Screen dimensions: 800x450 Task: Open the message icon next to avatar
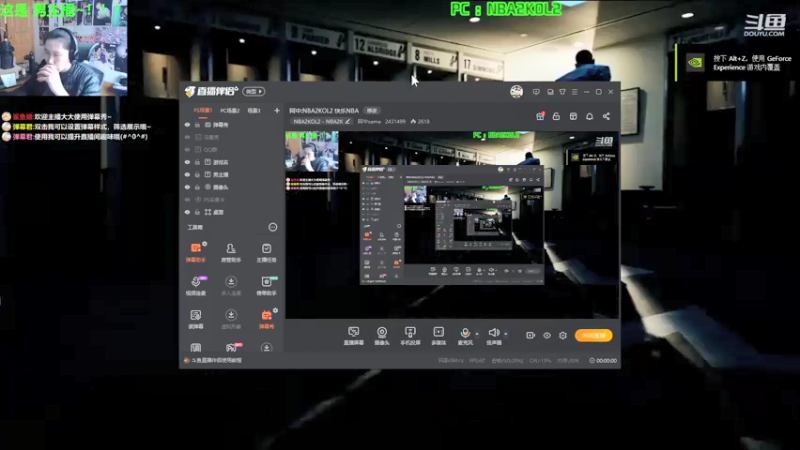[536, 92]
